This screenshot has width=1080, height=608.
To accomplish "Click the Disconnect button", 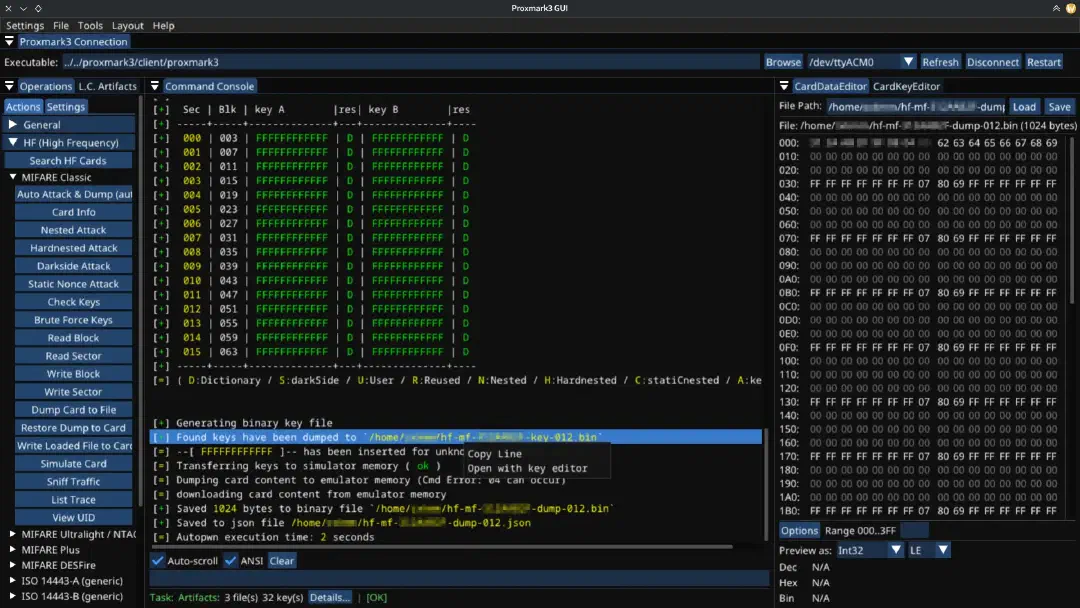I will click(993, 62).
